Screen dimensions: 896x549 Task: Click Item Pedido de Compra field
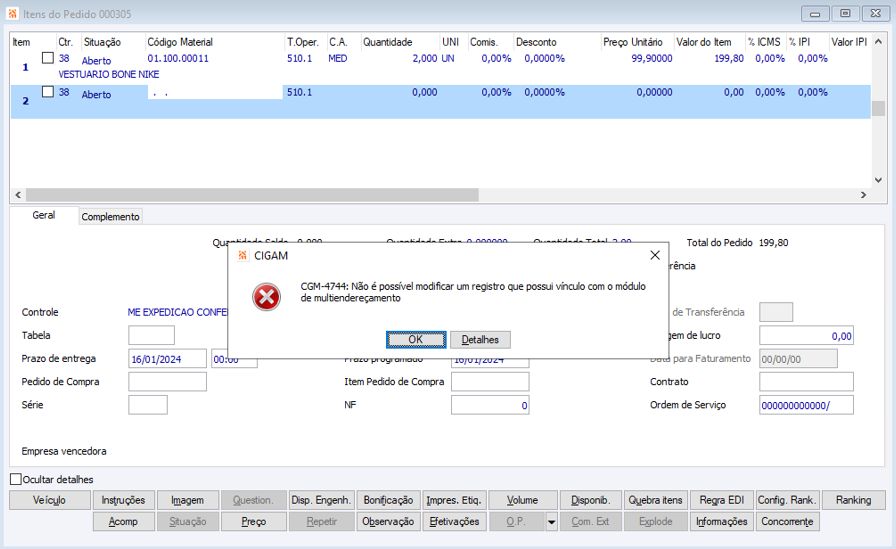[x=490, y=382]
